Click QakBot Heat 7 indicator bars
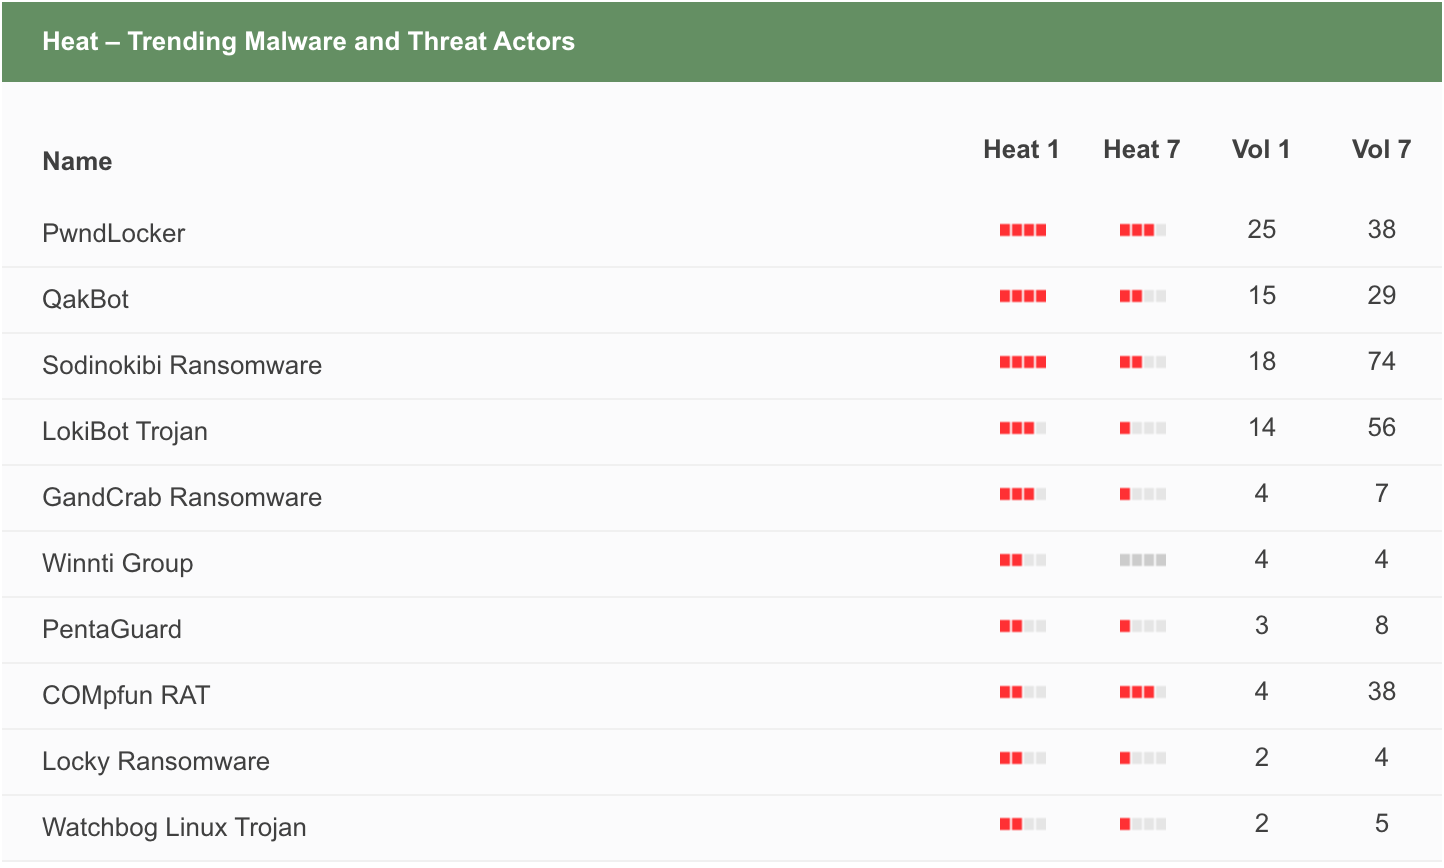The width and height of the screenshot is (1444, 868). pyautogui.click(x=1143, y=296)
